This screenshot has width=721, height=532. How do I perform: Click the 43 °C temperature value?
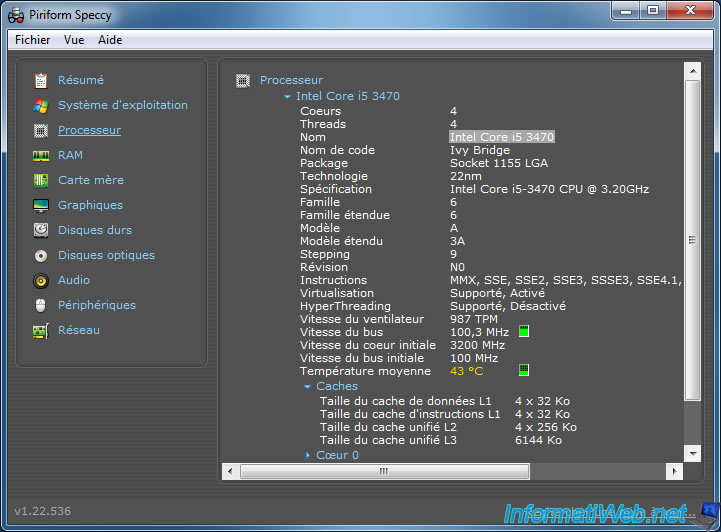pyautogui.click(x=466, y=371)
